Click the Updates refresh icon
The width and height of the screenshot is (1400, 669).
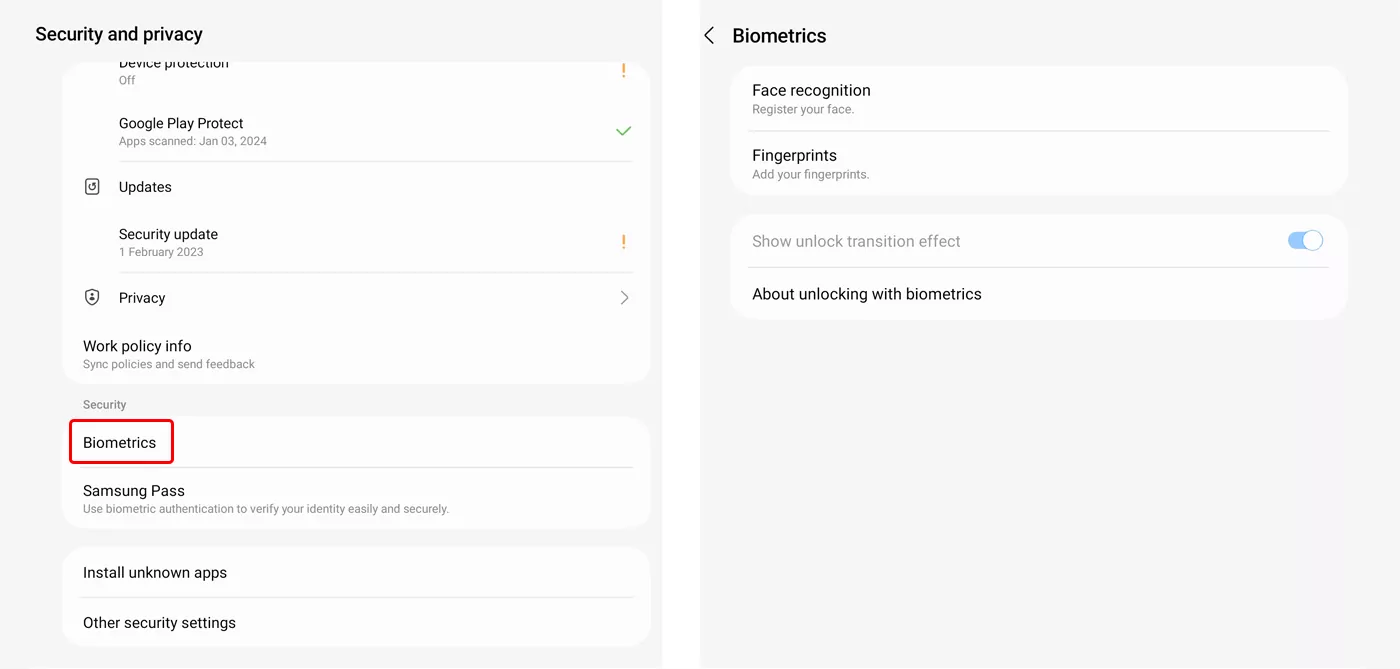[x=92, y=187]
